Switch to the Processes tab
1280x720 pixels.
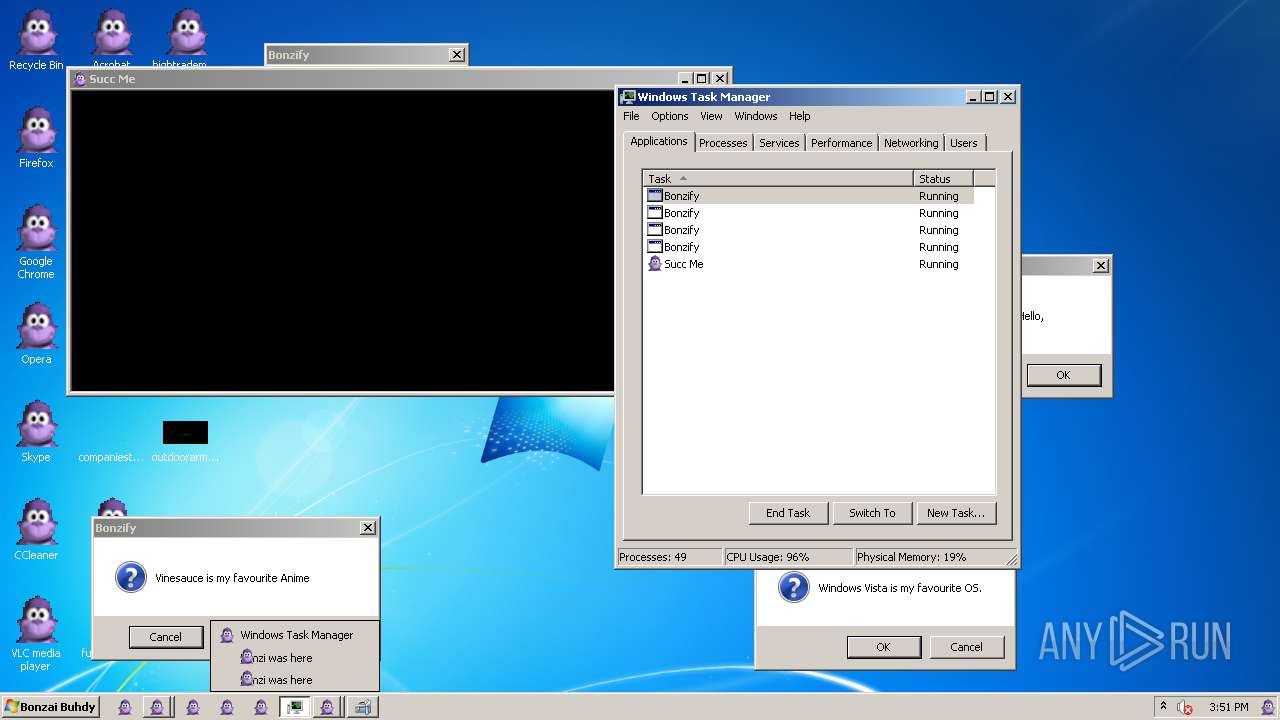(x=723, y=143)
